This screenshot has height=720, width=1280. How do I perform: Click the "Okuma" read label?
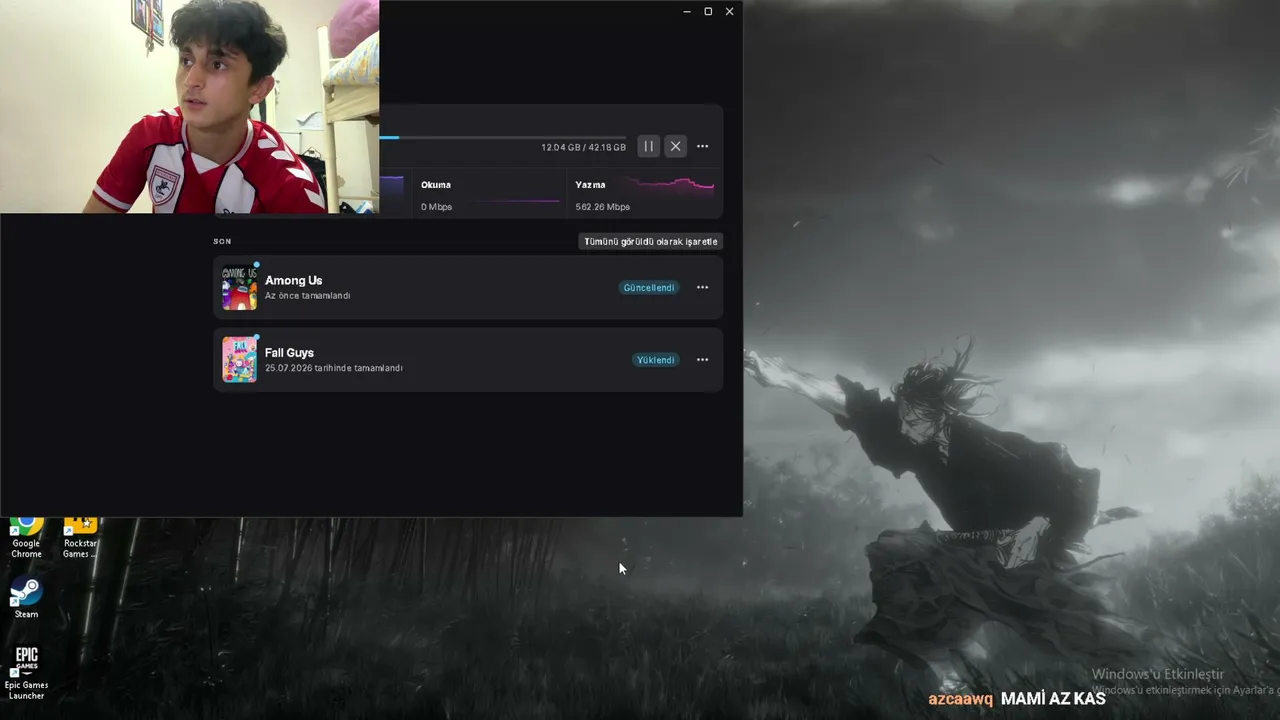[436, 185]
